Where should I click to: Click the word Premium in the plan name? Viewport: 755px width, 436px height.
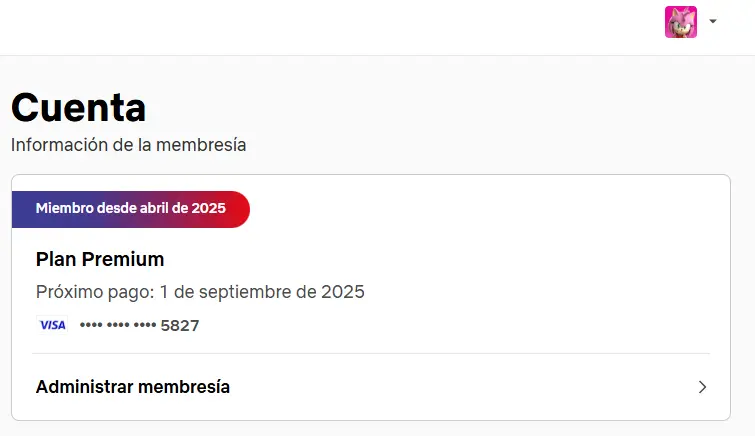(123, 259)
